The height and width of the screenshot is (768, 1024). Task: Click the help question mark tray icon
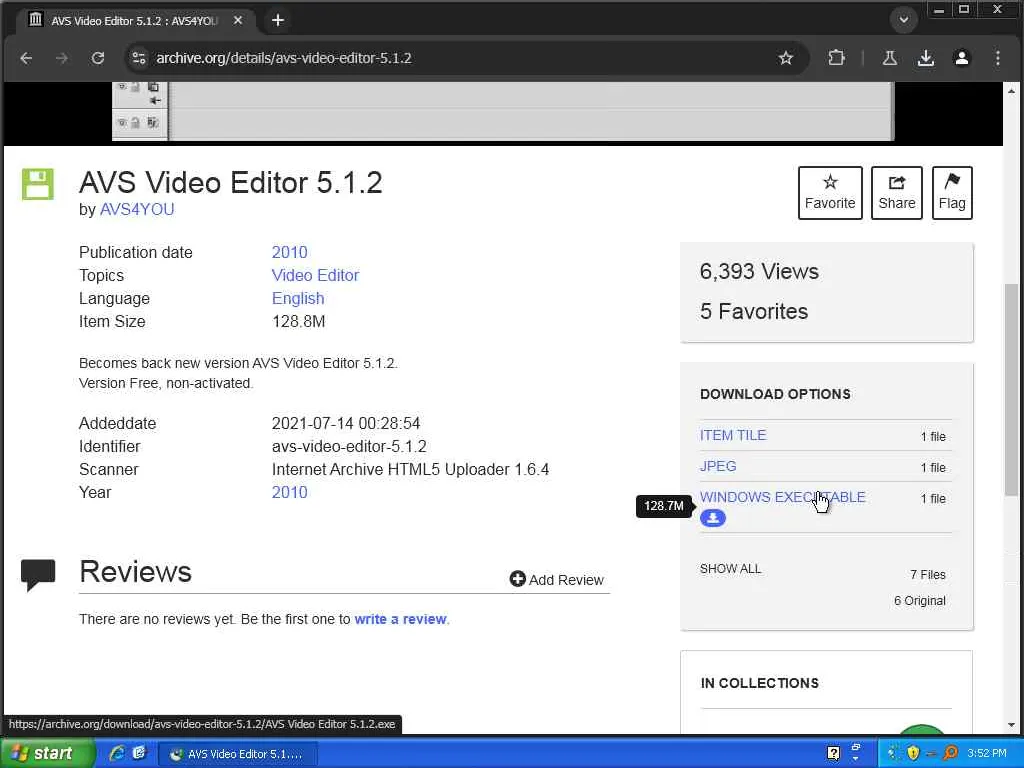tap(833, 753)
